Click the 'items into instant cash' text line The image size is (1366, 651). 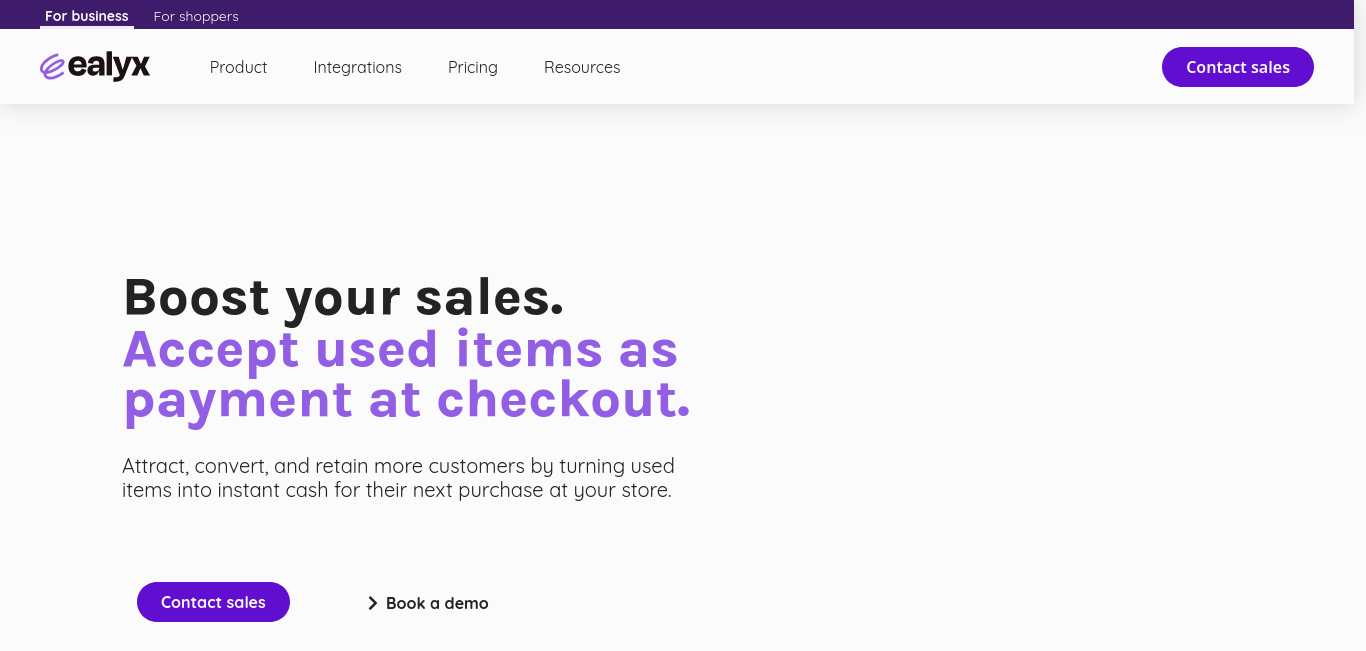397,491
